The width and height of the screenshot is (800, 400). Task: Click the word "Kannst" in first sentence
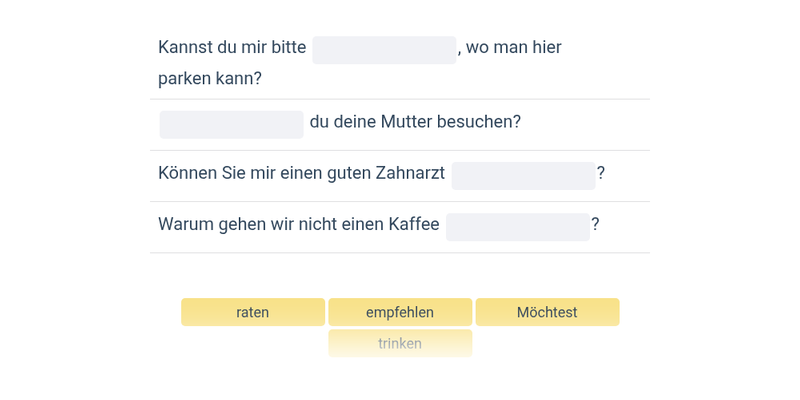click(x=184, y=47)
